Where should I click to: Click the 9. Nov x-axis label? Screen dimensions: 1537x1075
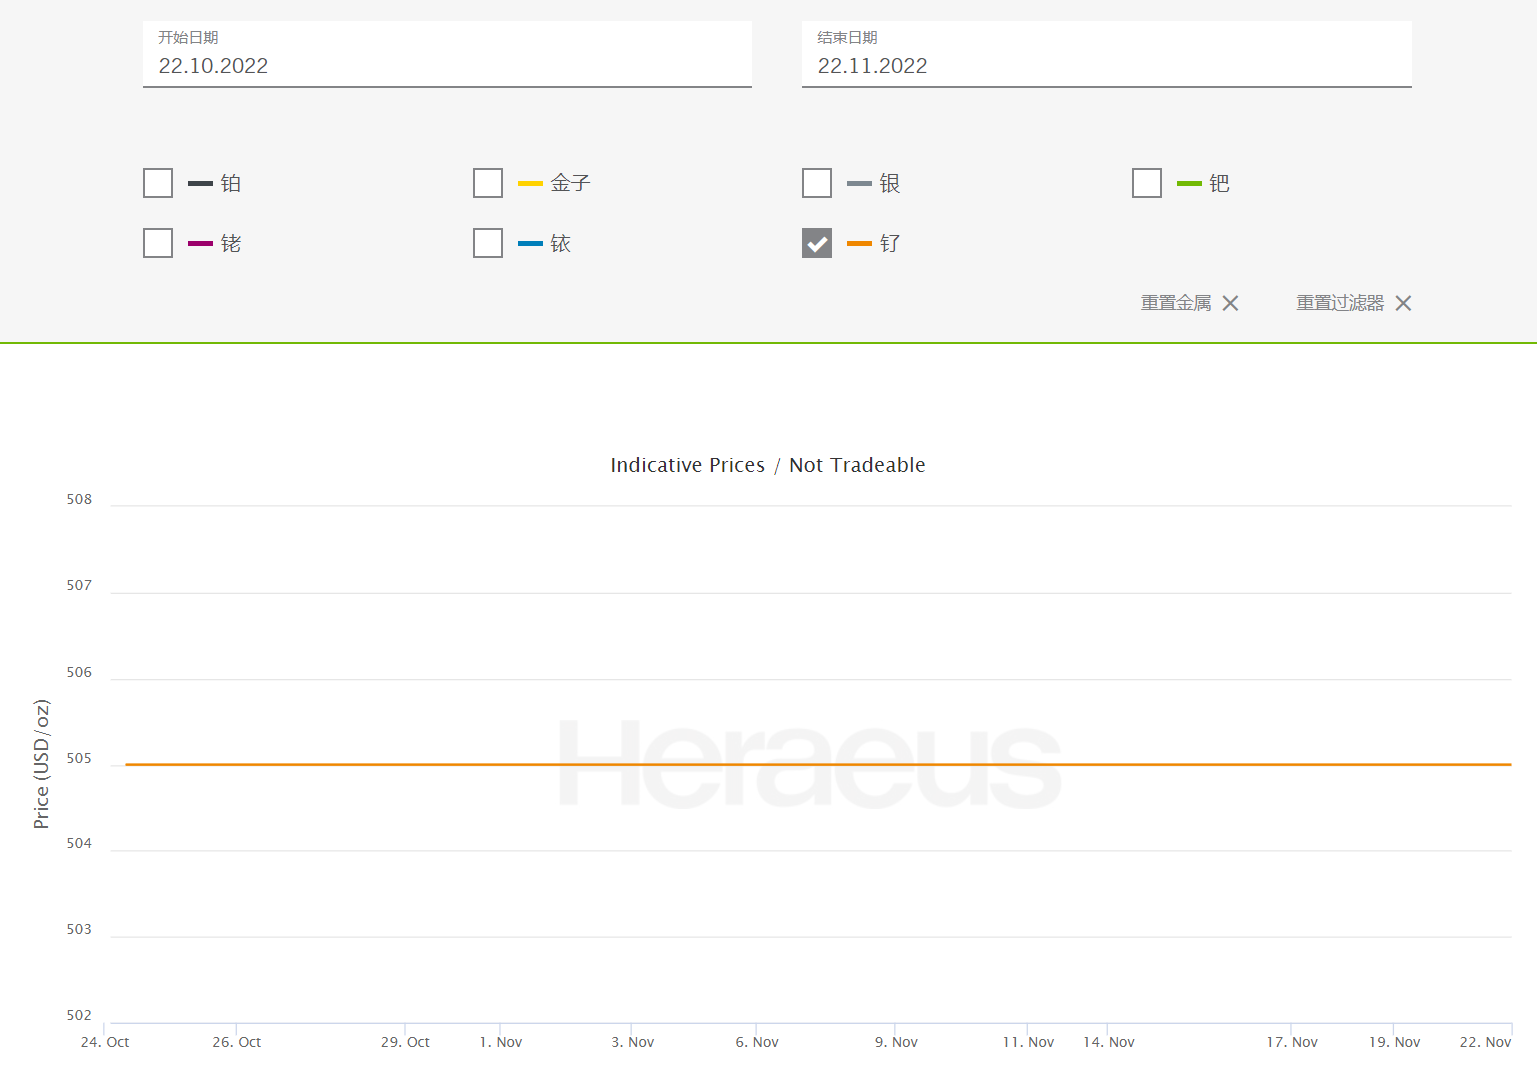[x=896, y=1042]
